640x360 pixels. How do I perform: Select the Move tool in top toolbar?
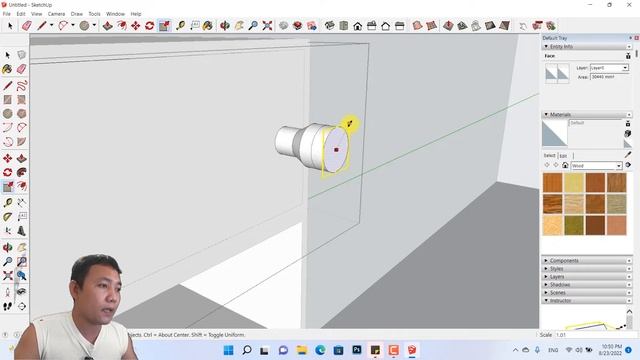coord(136,26)
